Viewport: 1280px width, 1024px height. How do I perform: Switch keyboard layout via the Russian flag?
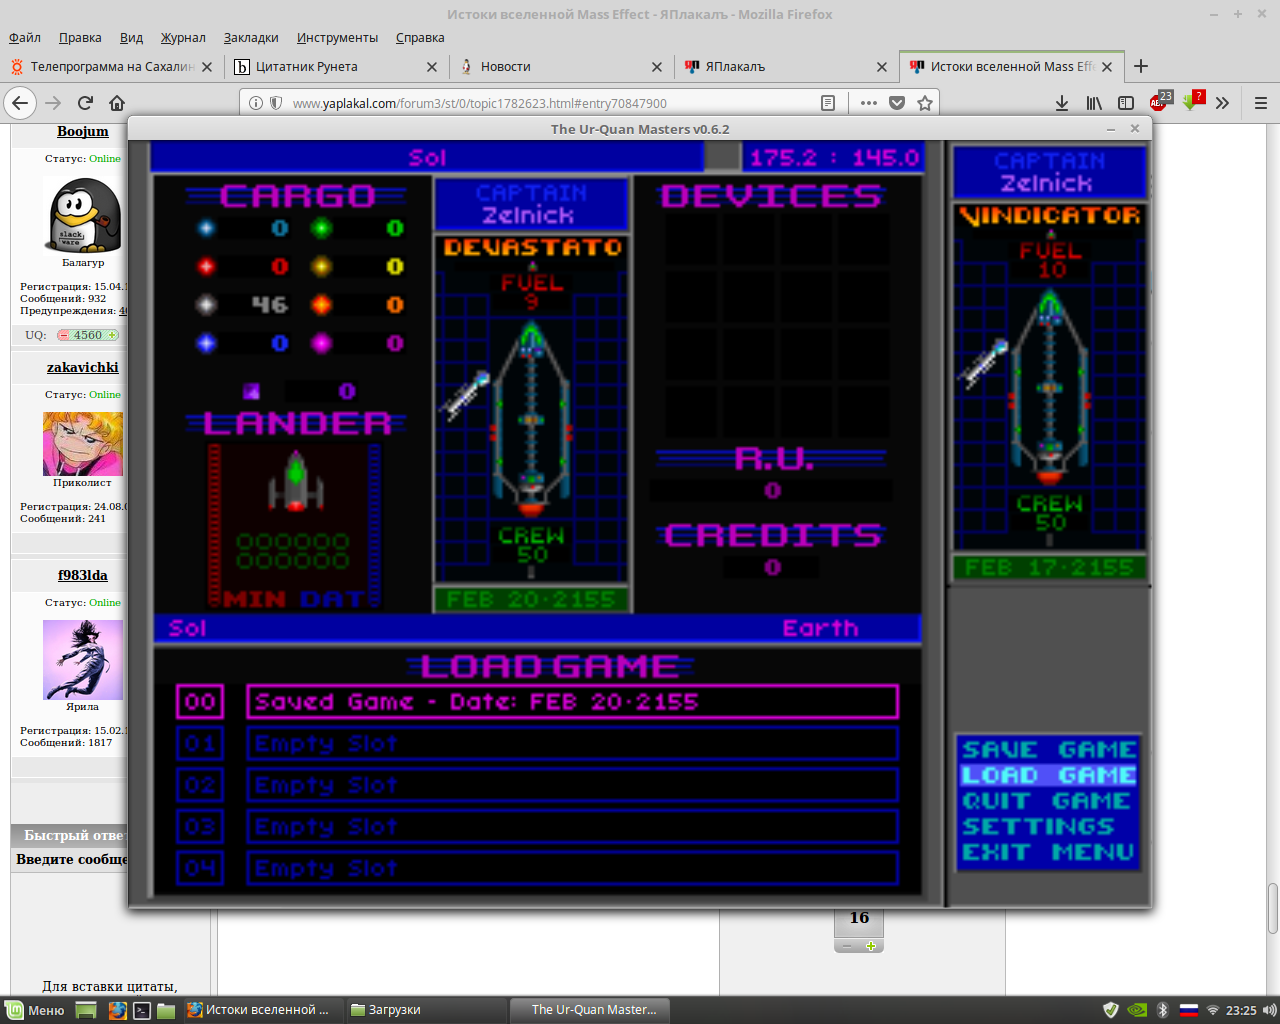pos(1188,1010)
